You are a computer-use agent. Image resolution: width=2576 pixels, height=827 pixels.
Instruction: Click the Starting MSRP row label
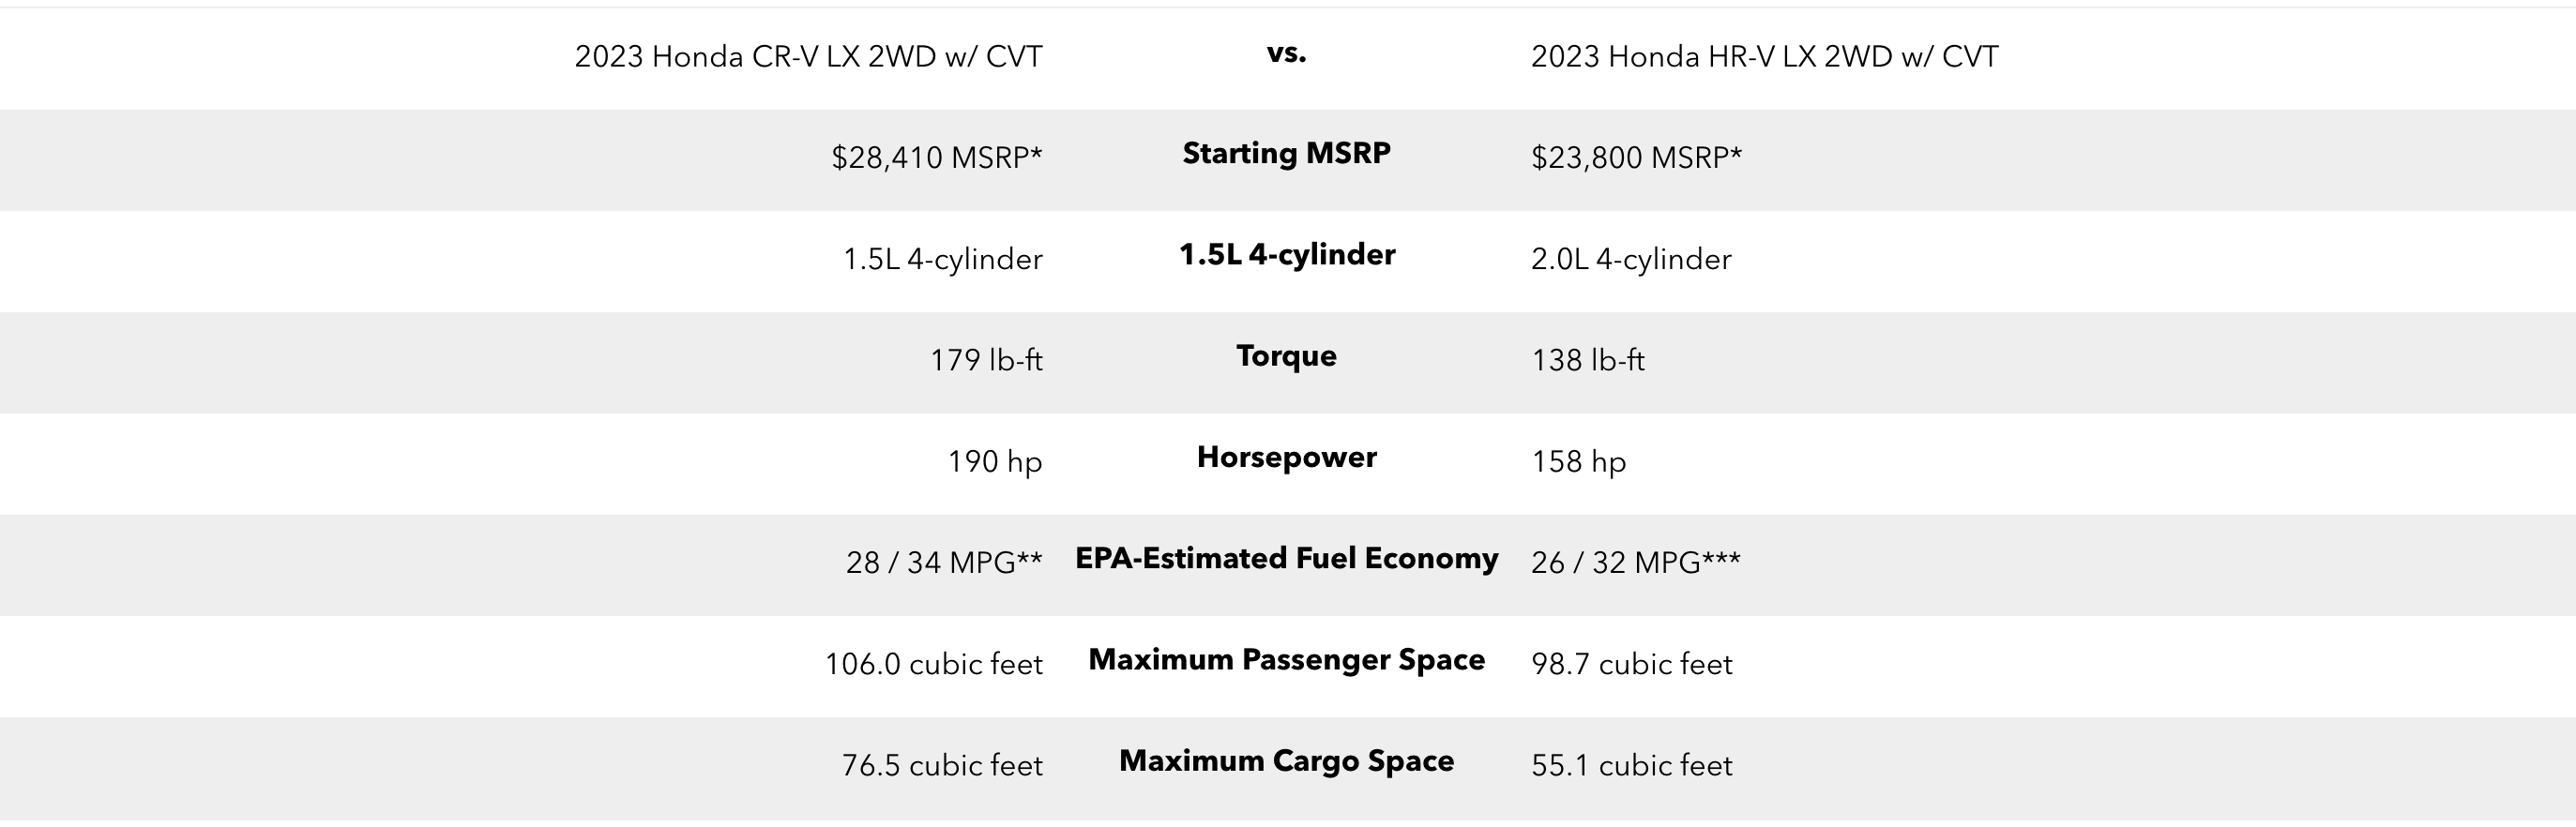1286,153
